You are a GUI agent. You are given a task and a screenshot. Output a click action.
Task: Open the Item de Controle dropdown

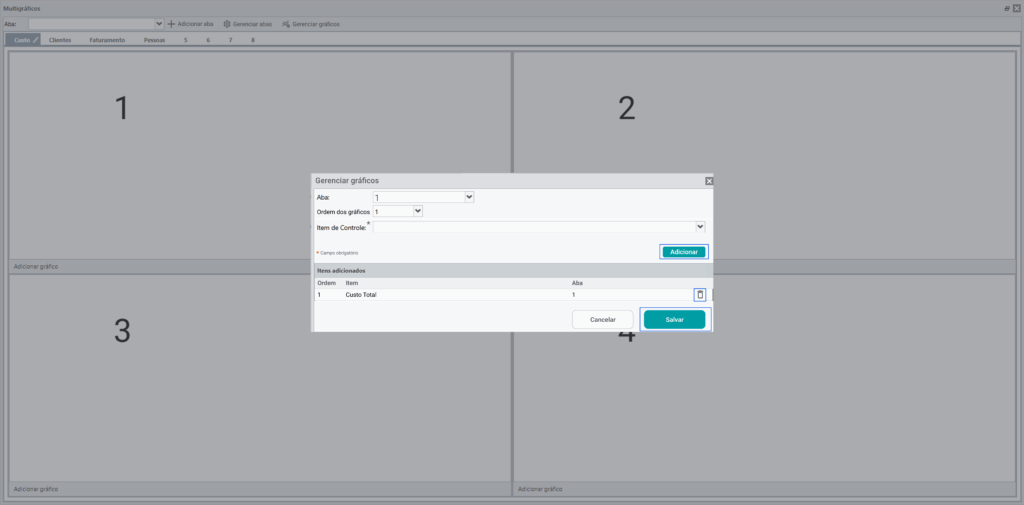(700, 227)
